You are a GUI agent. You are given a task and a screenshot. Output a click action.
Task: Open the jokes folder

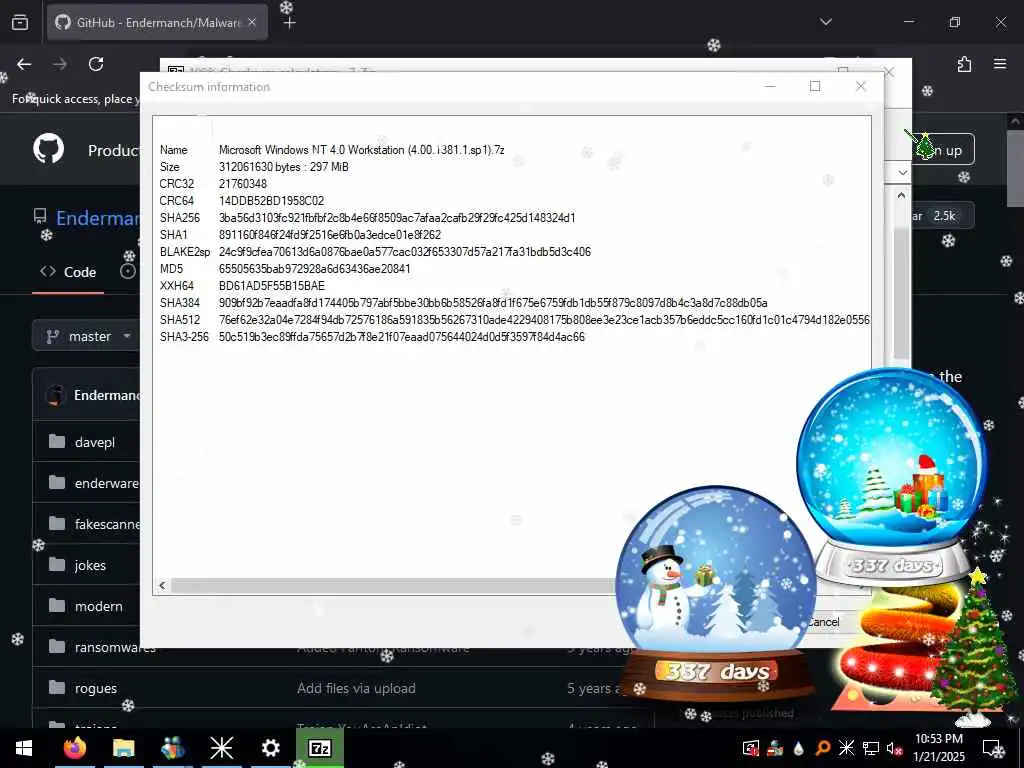point(90,566)
